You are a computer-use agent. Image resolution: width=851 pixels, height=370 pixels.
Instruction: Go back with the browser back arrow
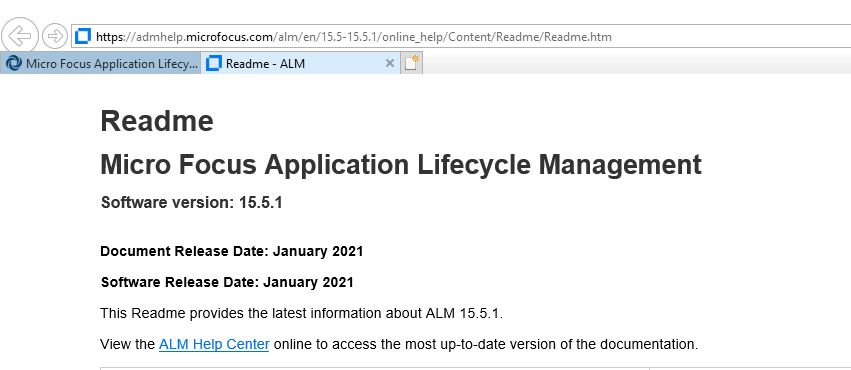pos(20,36)
